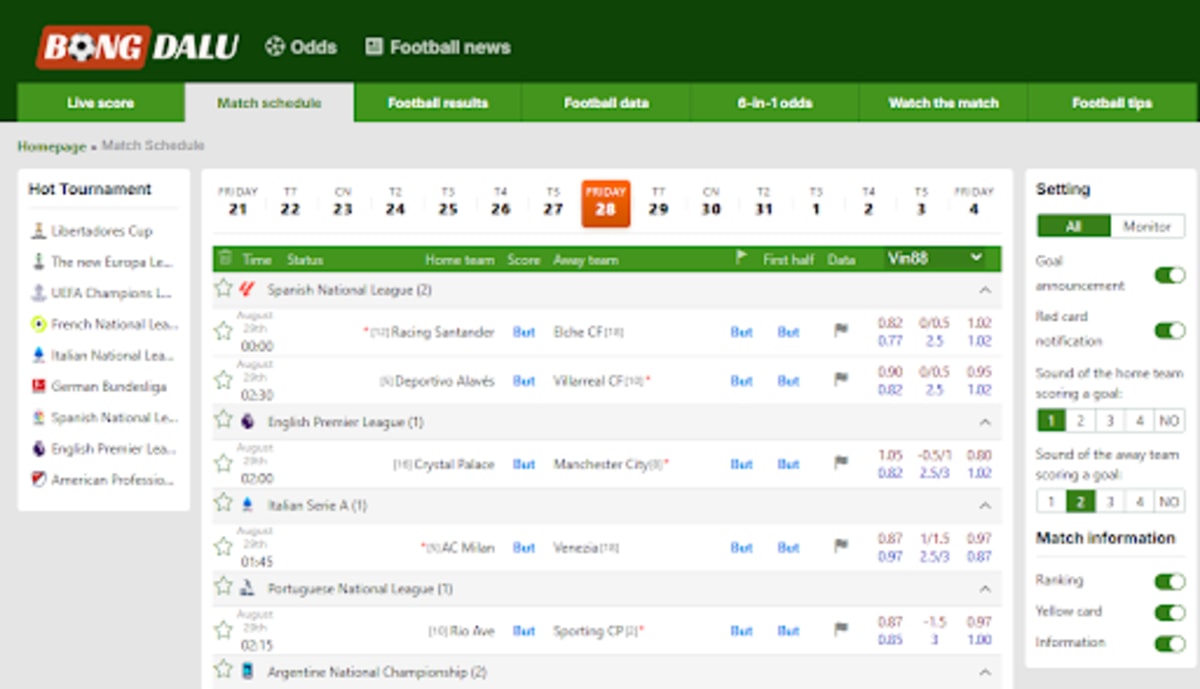Select the All settings button
1200x689 pixels.
(x=1074, y=227)
